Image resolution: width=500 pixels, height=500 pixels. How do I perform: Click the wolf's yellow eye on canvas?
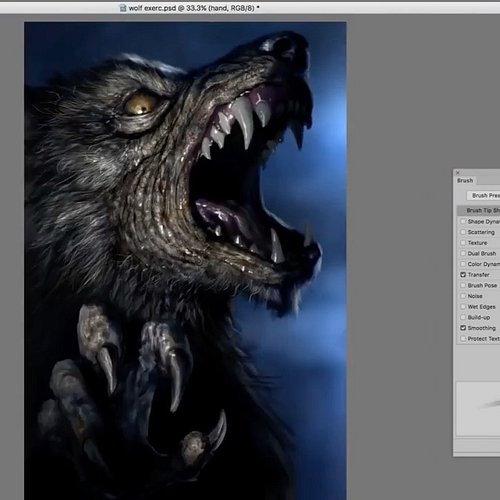point(140,104)
